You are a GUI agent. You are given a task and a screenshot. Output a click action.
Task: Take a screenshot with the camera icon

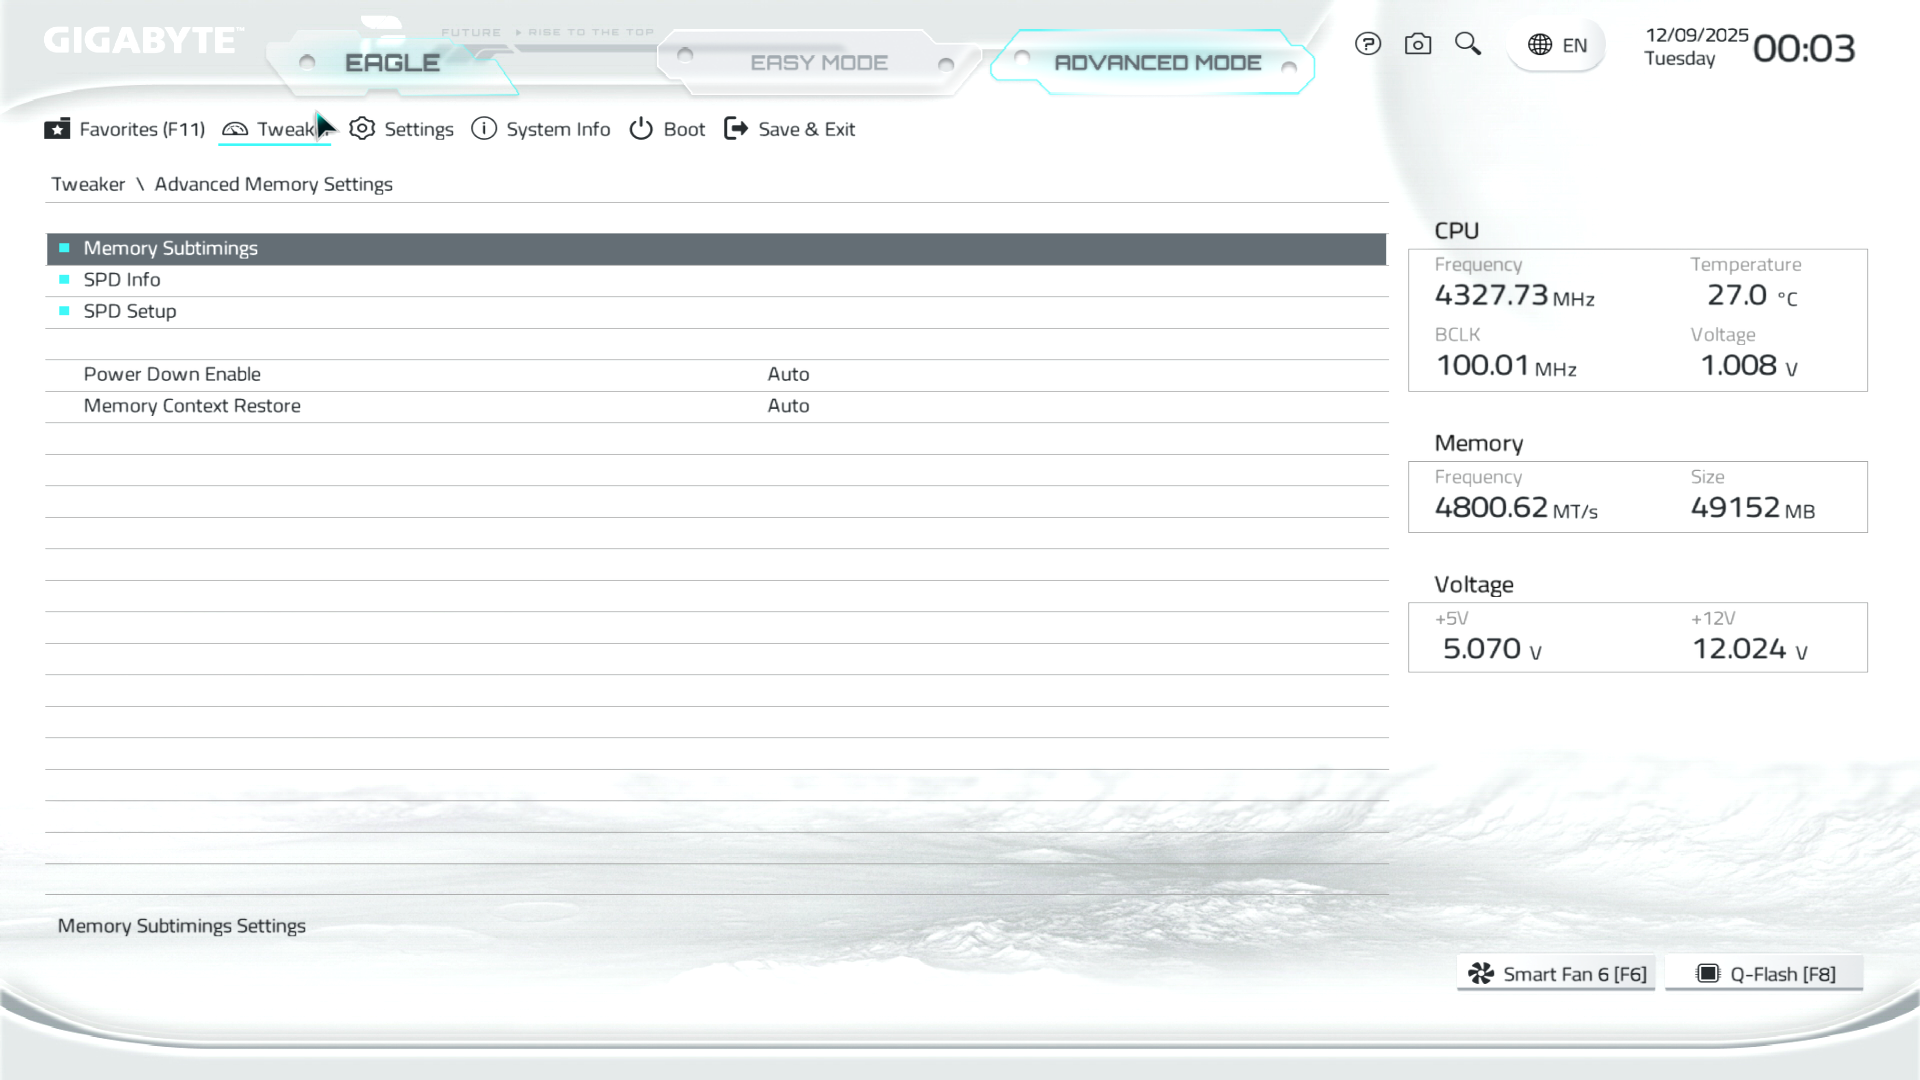(1417, 44)
